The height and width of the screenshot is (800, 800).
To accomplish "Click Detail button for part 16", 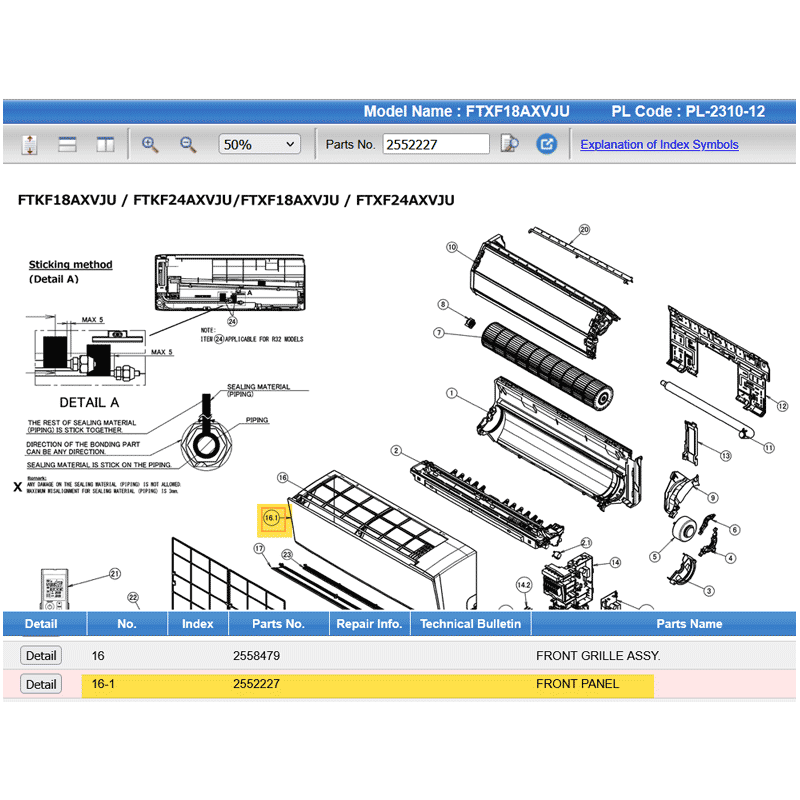I will [x=41, y=656].
